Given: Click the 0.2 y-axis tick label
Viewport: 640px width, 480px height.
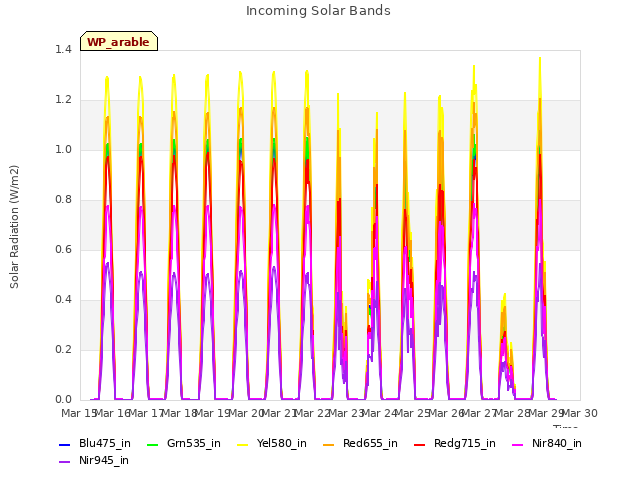Looking at the screenshot, I should [x=63, y=349].
